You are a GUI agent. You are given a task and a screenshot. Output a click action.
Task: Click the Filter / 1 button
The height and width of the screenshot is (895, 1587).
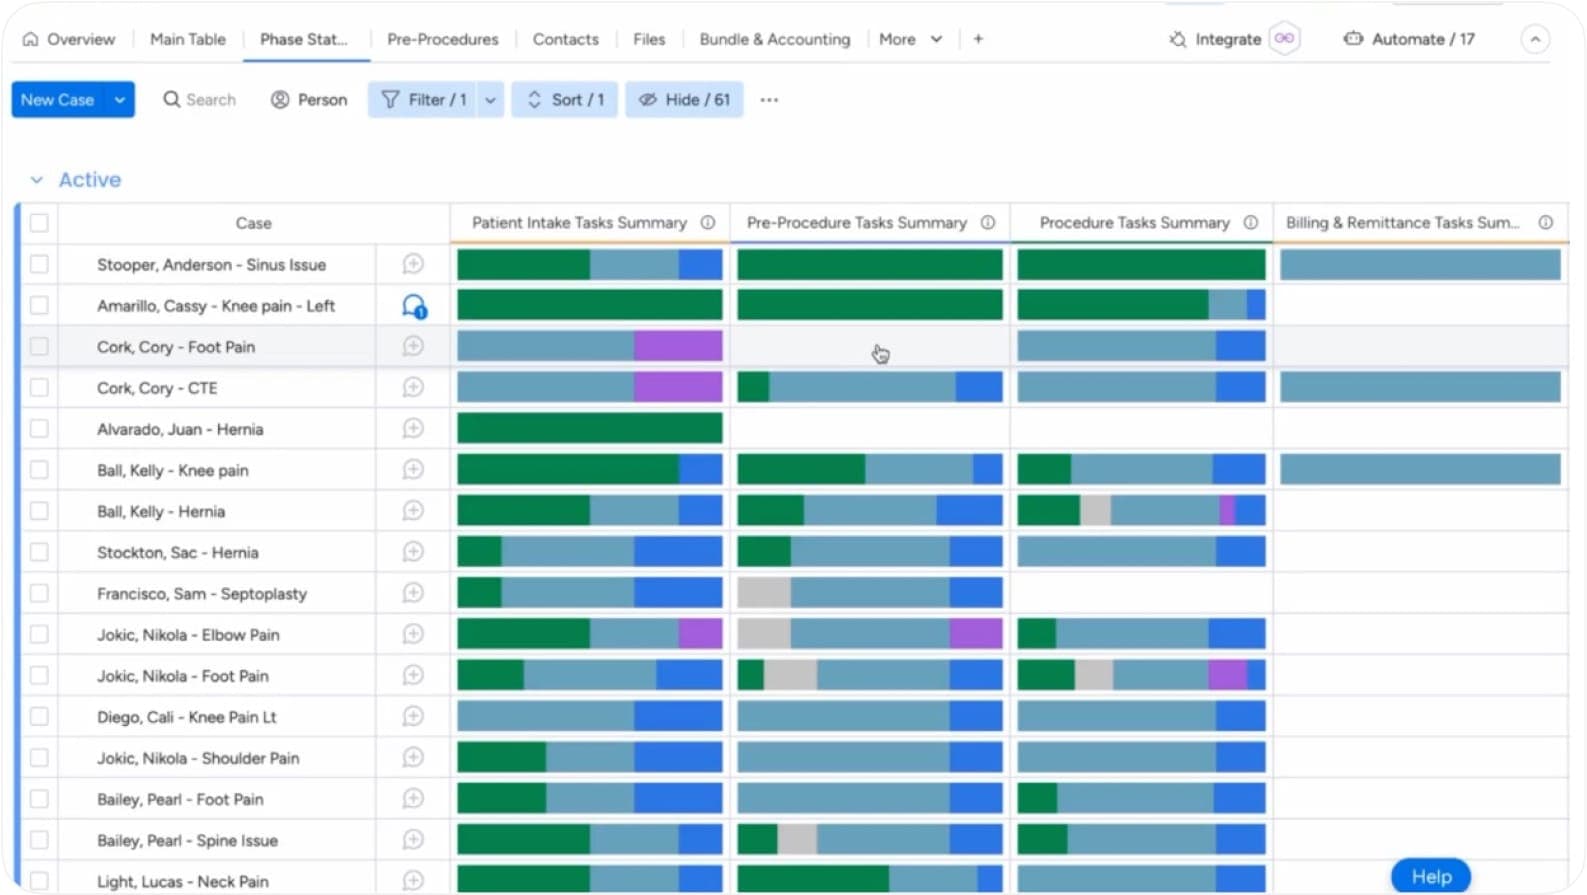424,100
